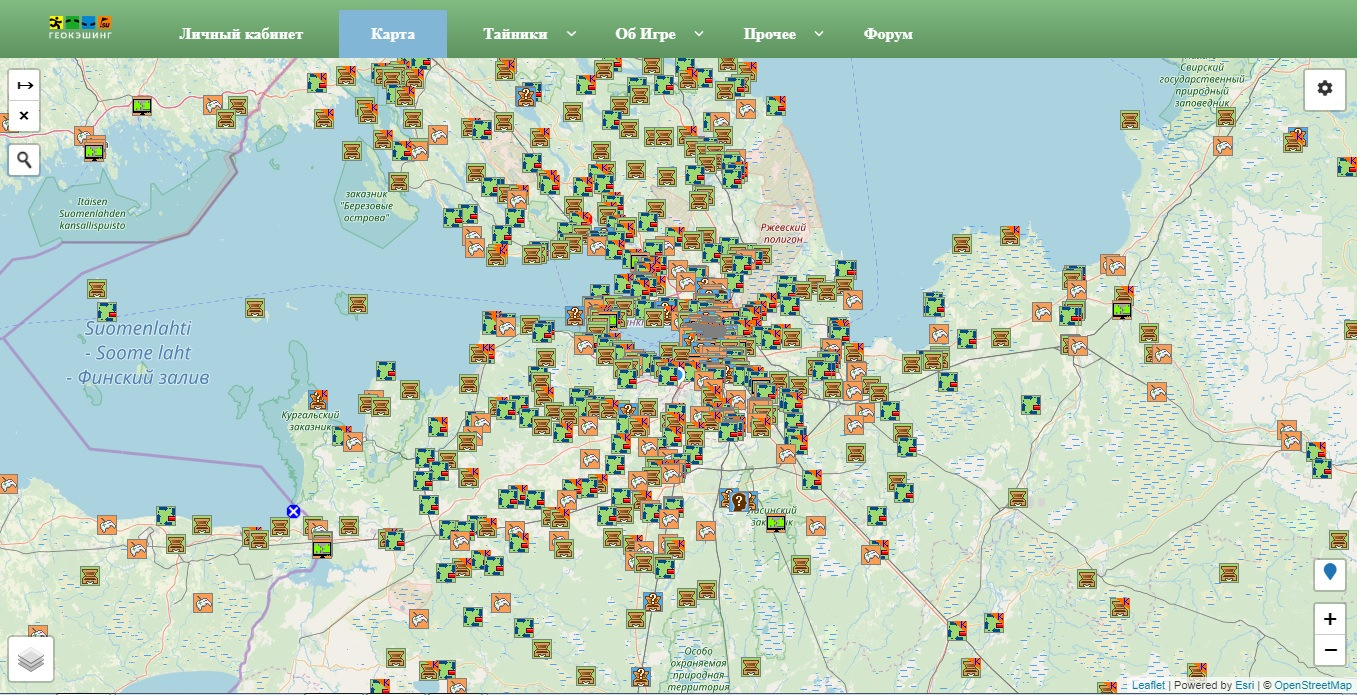Go to the Форум page

tap(888, 34)
